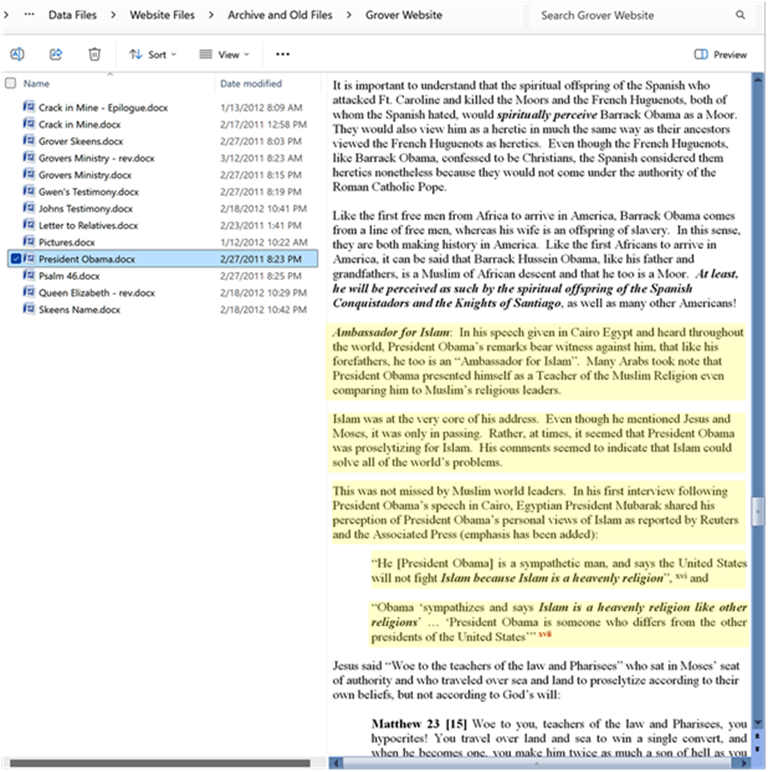Open the Sort dropdown menu
The height and width of the screenshot is (772, 768).
(x=152, y=54)
